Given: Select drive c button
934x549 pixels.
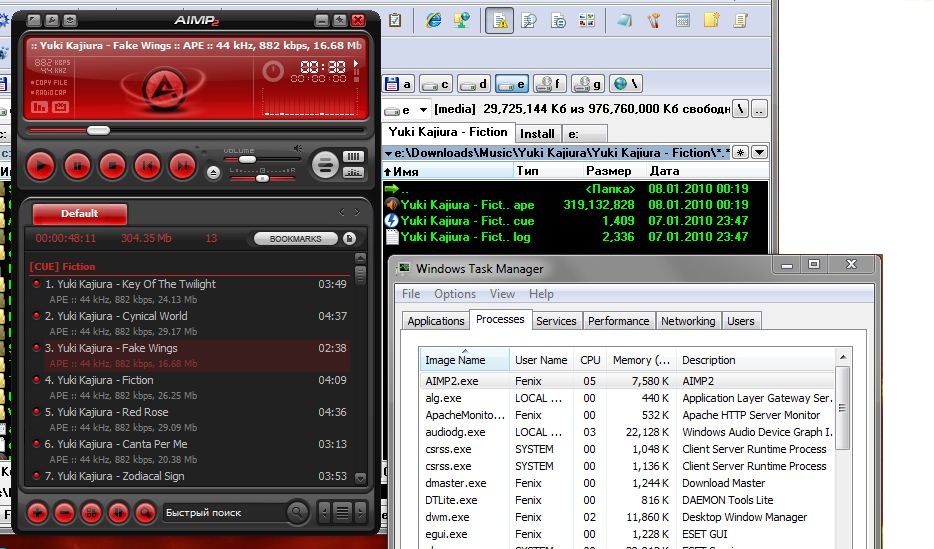Looking at the screenshot, I should click(x=435, y=84).
